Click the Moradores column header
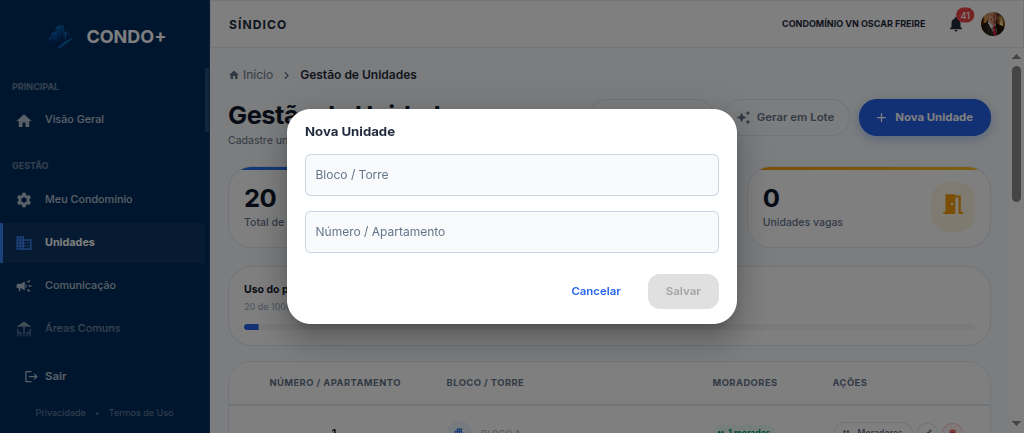 (x=745, y=383)
